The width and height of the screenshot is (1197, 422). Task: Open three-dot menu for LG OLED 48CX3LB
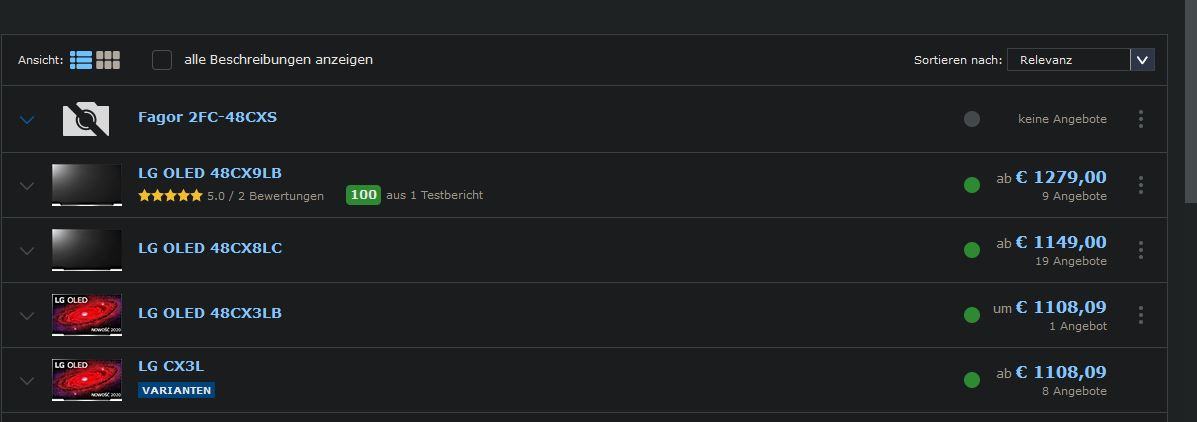click(x=1141, y=315)
